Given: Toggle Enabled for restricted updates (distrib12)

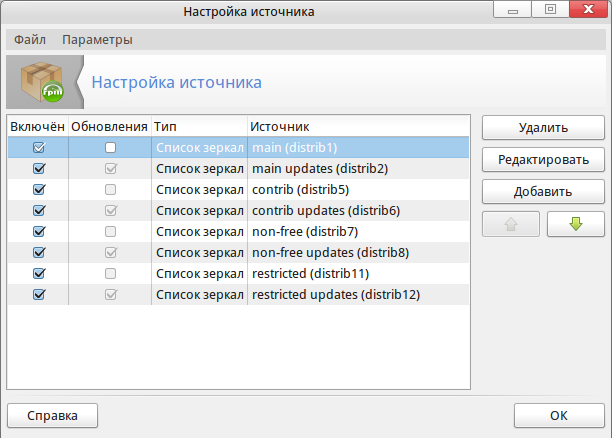Looking at the screenshot, I should click(x=40, y=294).
